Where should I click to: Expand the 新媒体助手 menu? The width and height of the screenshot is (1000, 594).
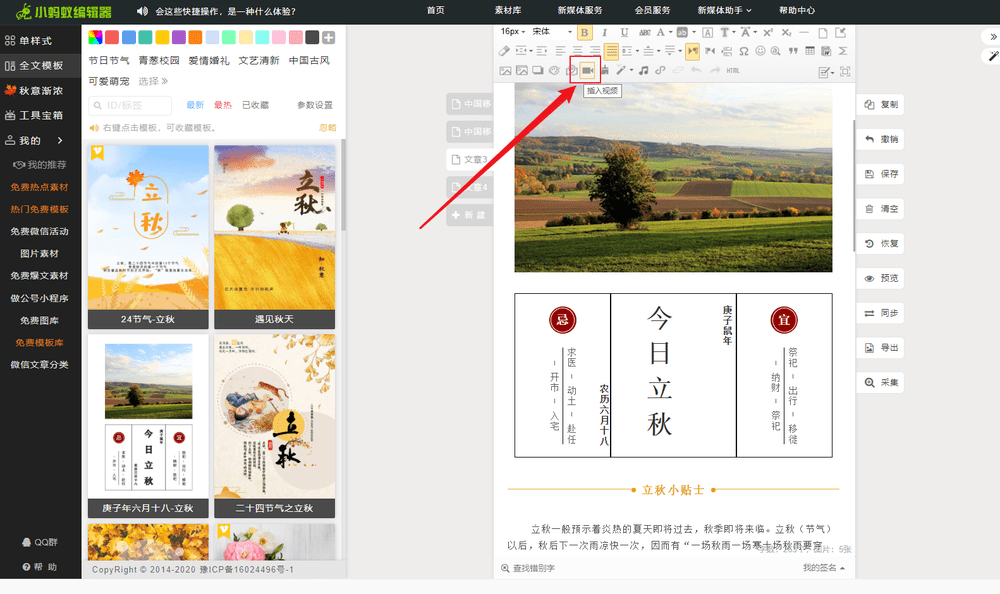click(x=724, y=10)
